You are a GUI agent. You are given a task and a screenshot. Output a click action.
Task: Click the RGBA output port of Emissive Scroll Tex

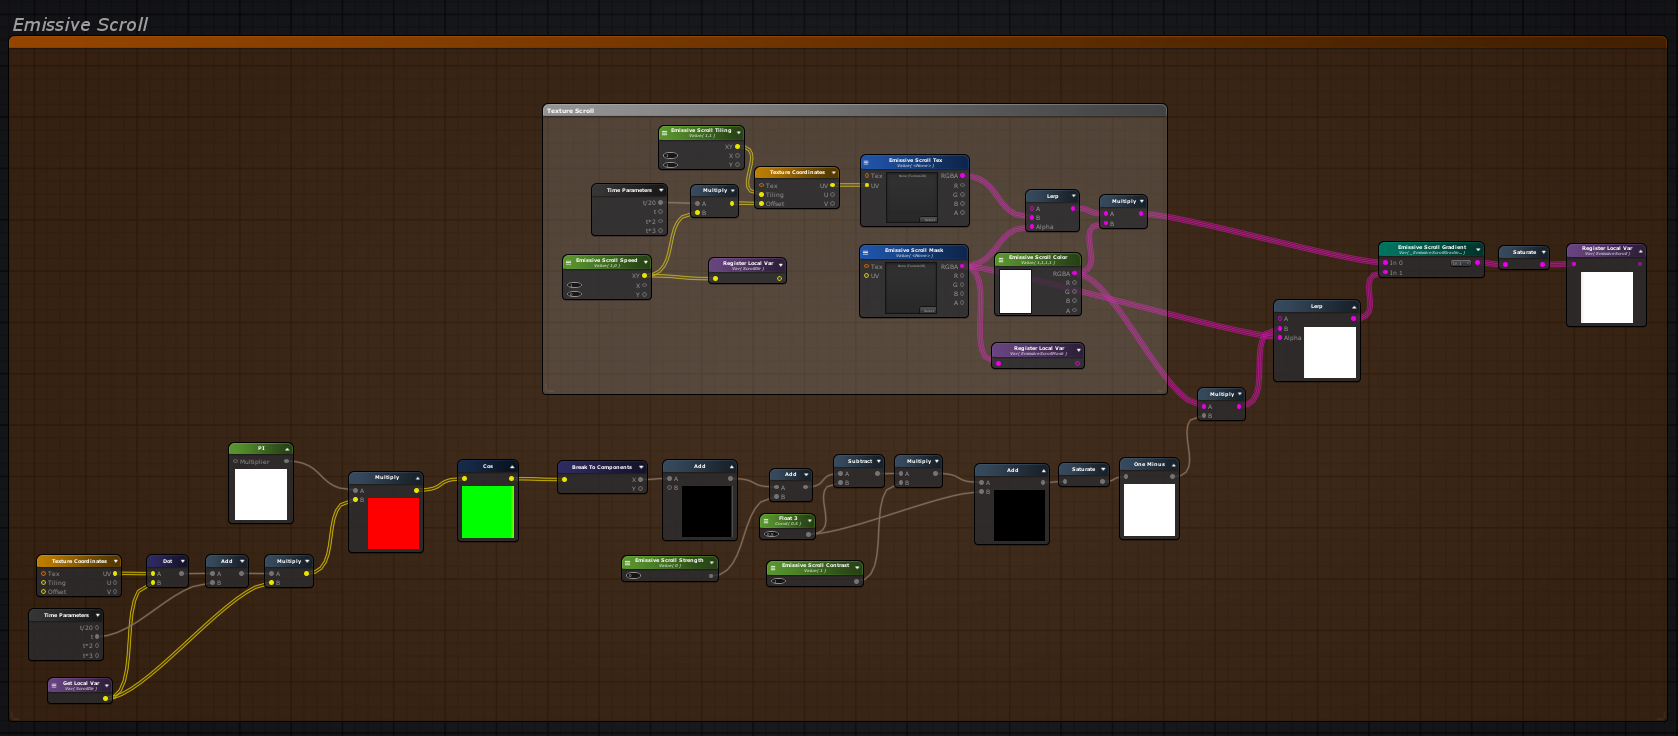(x=962, y=176)
